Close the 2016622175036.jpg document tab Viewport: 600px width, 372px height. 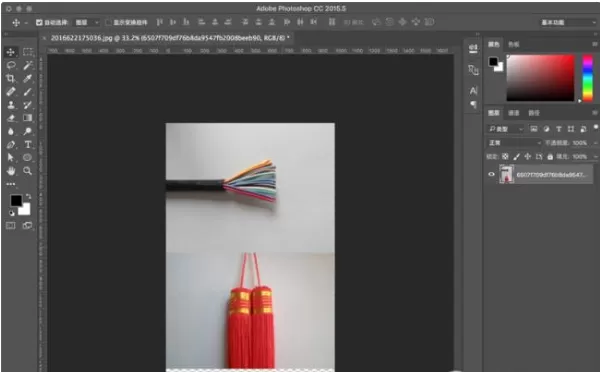tap(44, 38)
